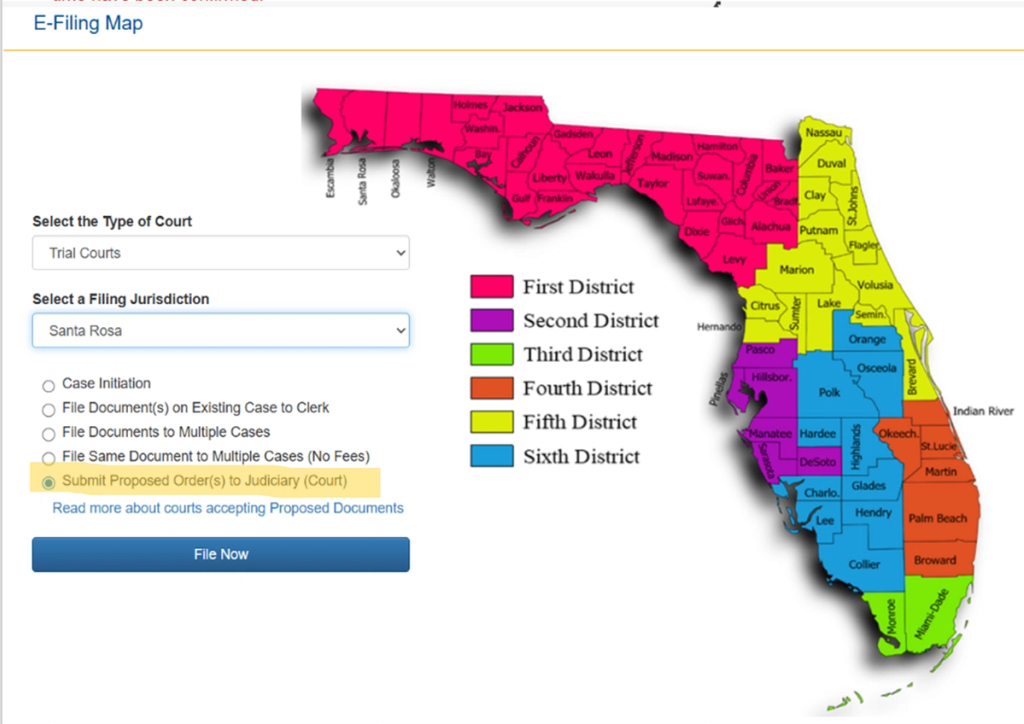Click Volusia county on the map
Screen dimensions: 1024x724
click(x=874, y=285)
